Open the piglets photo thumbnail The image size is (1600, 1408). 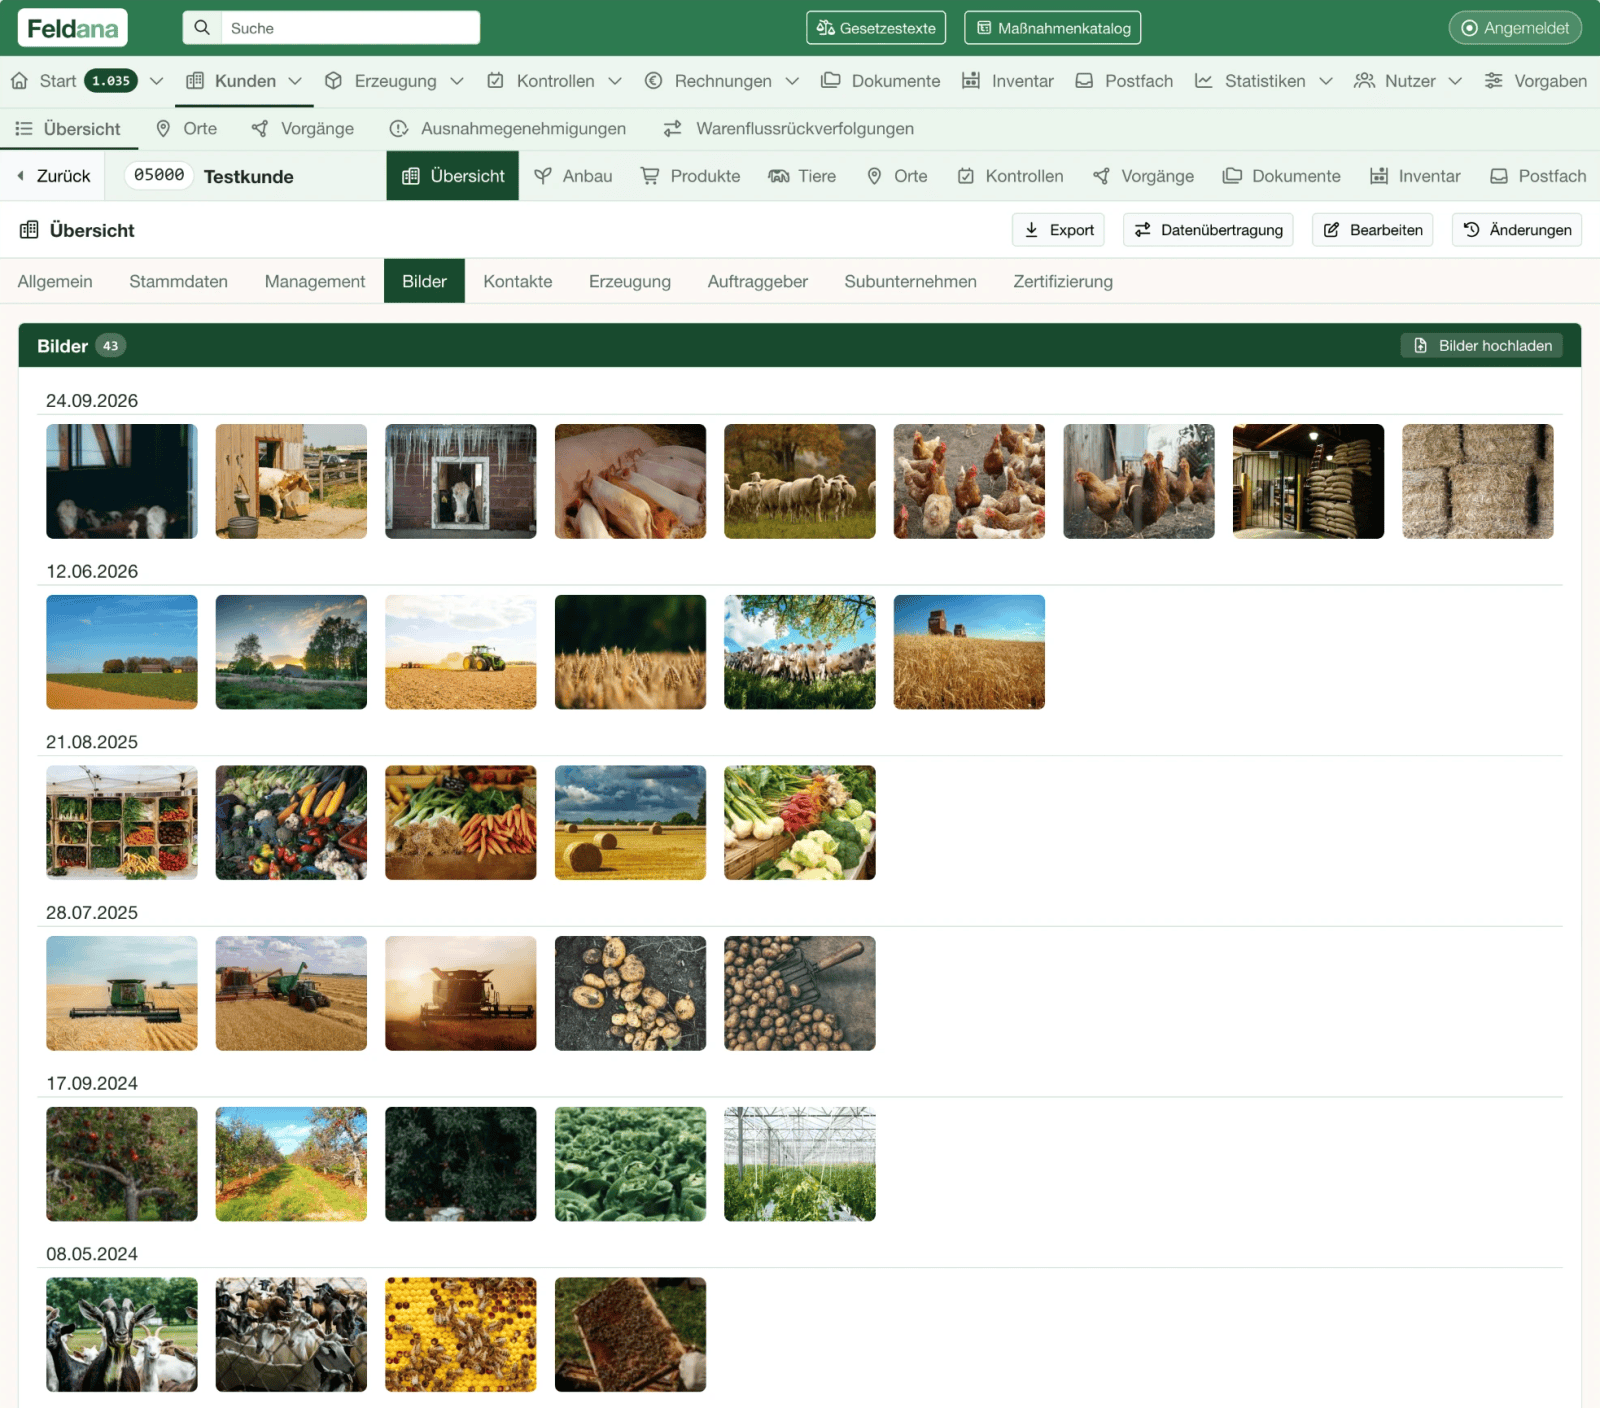point(631,481)
